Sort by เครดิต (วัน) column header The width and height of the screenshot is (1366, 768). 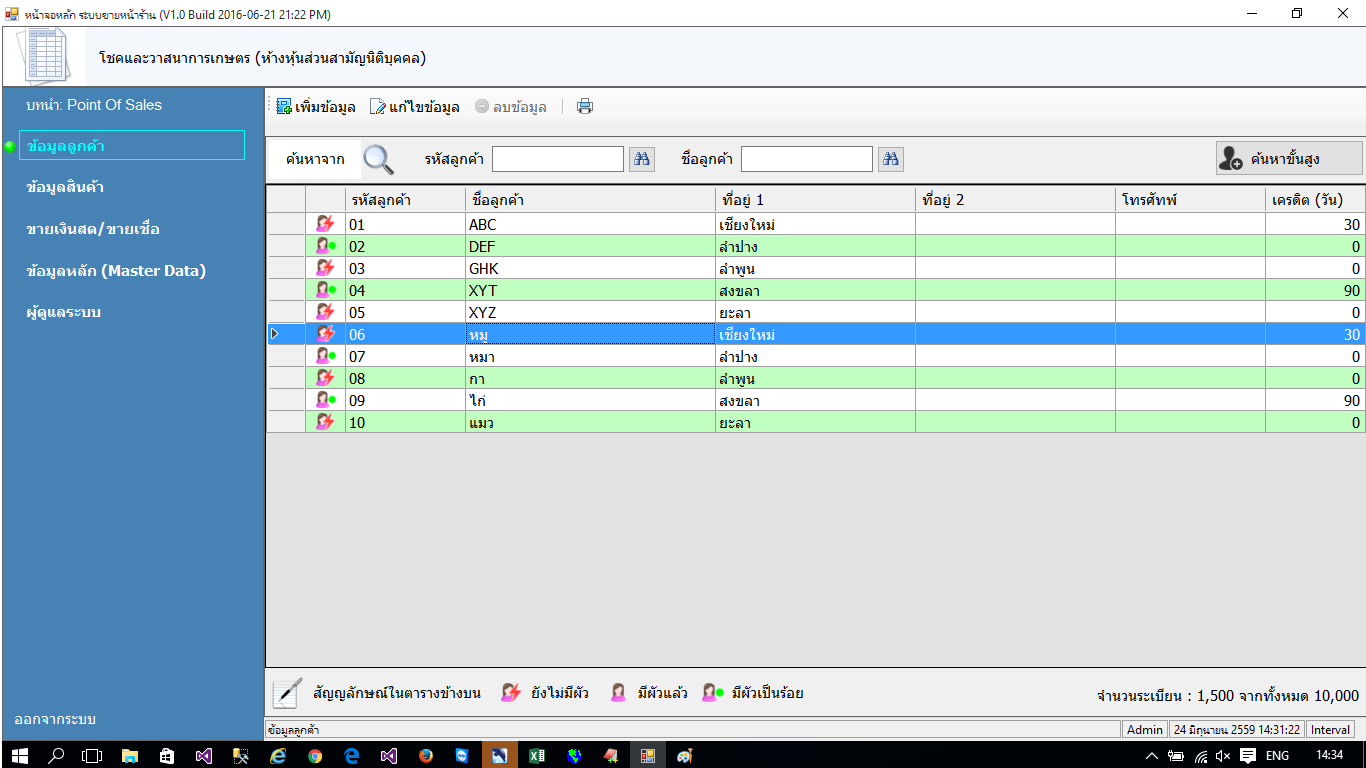coord(1313,200)
